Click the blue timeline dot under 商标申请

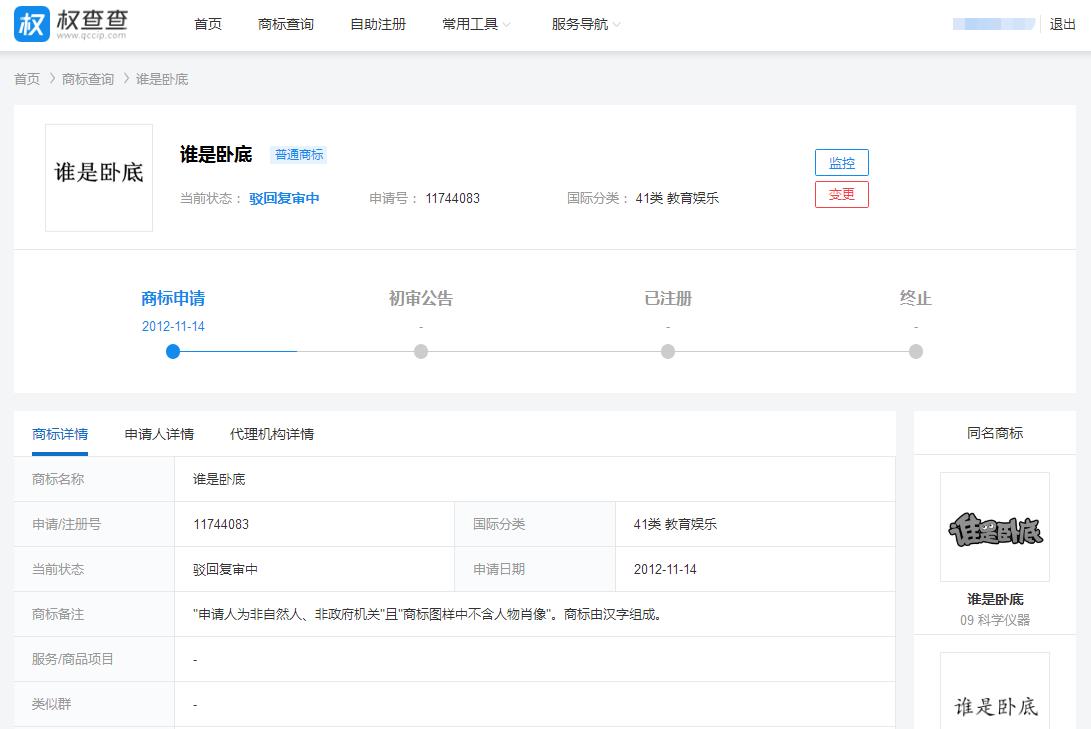tap(172, 352)
